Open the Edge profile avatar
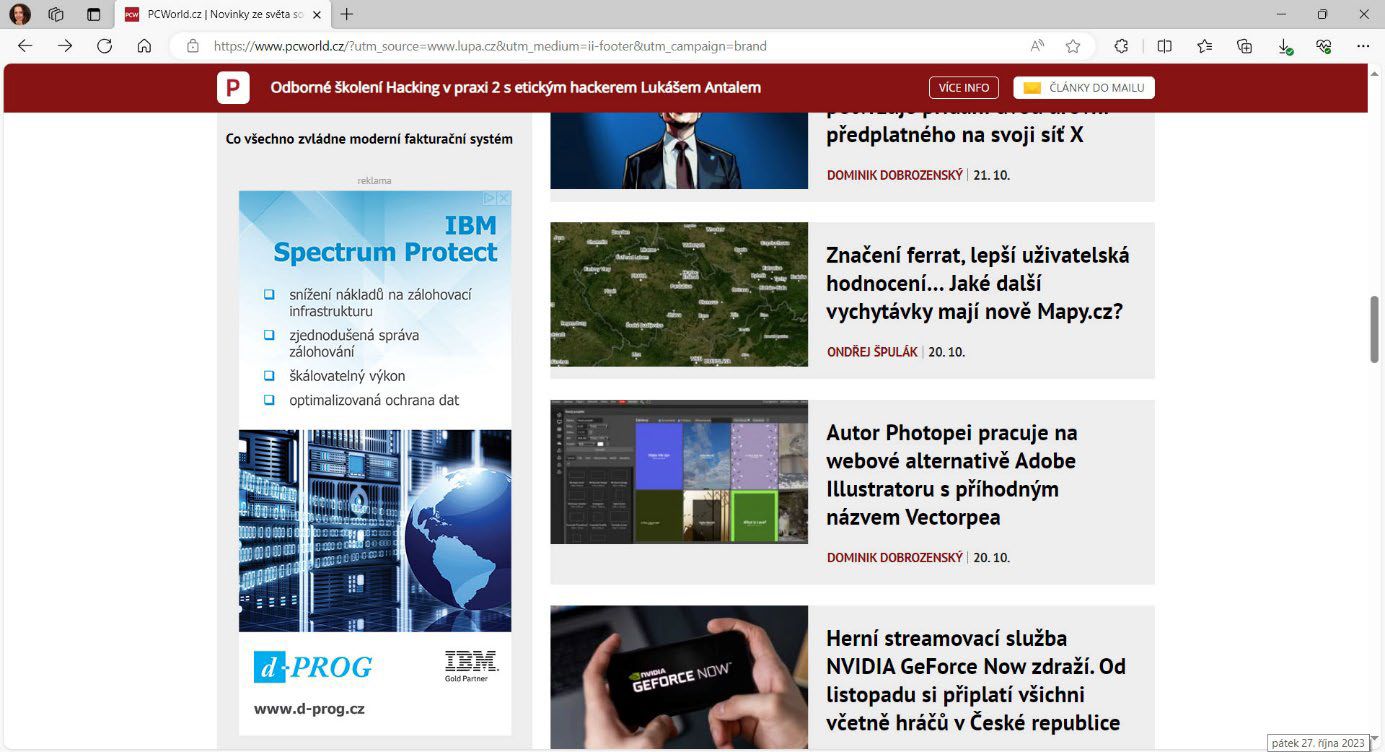 tap(20, 14)
